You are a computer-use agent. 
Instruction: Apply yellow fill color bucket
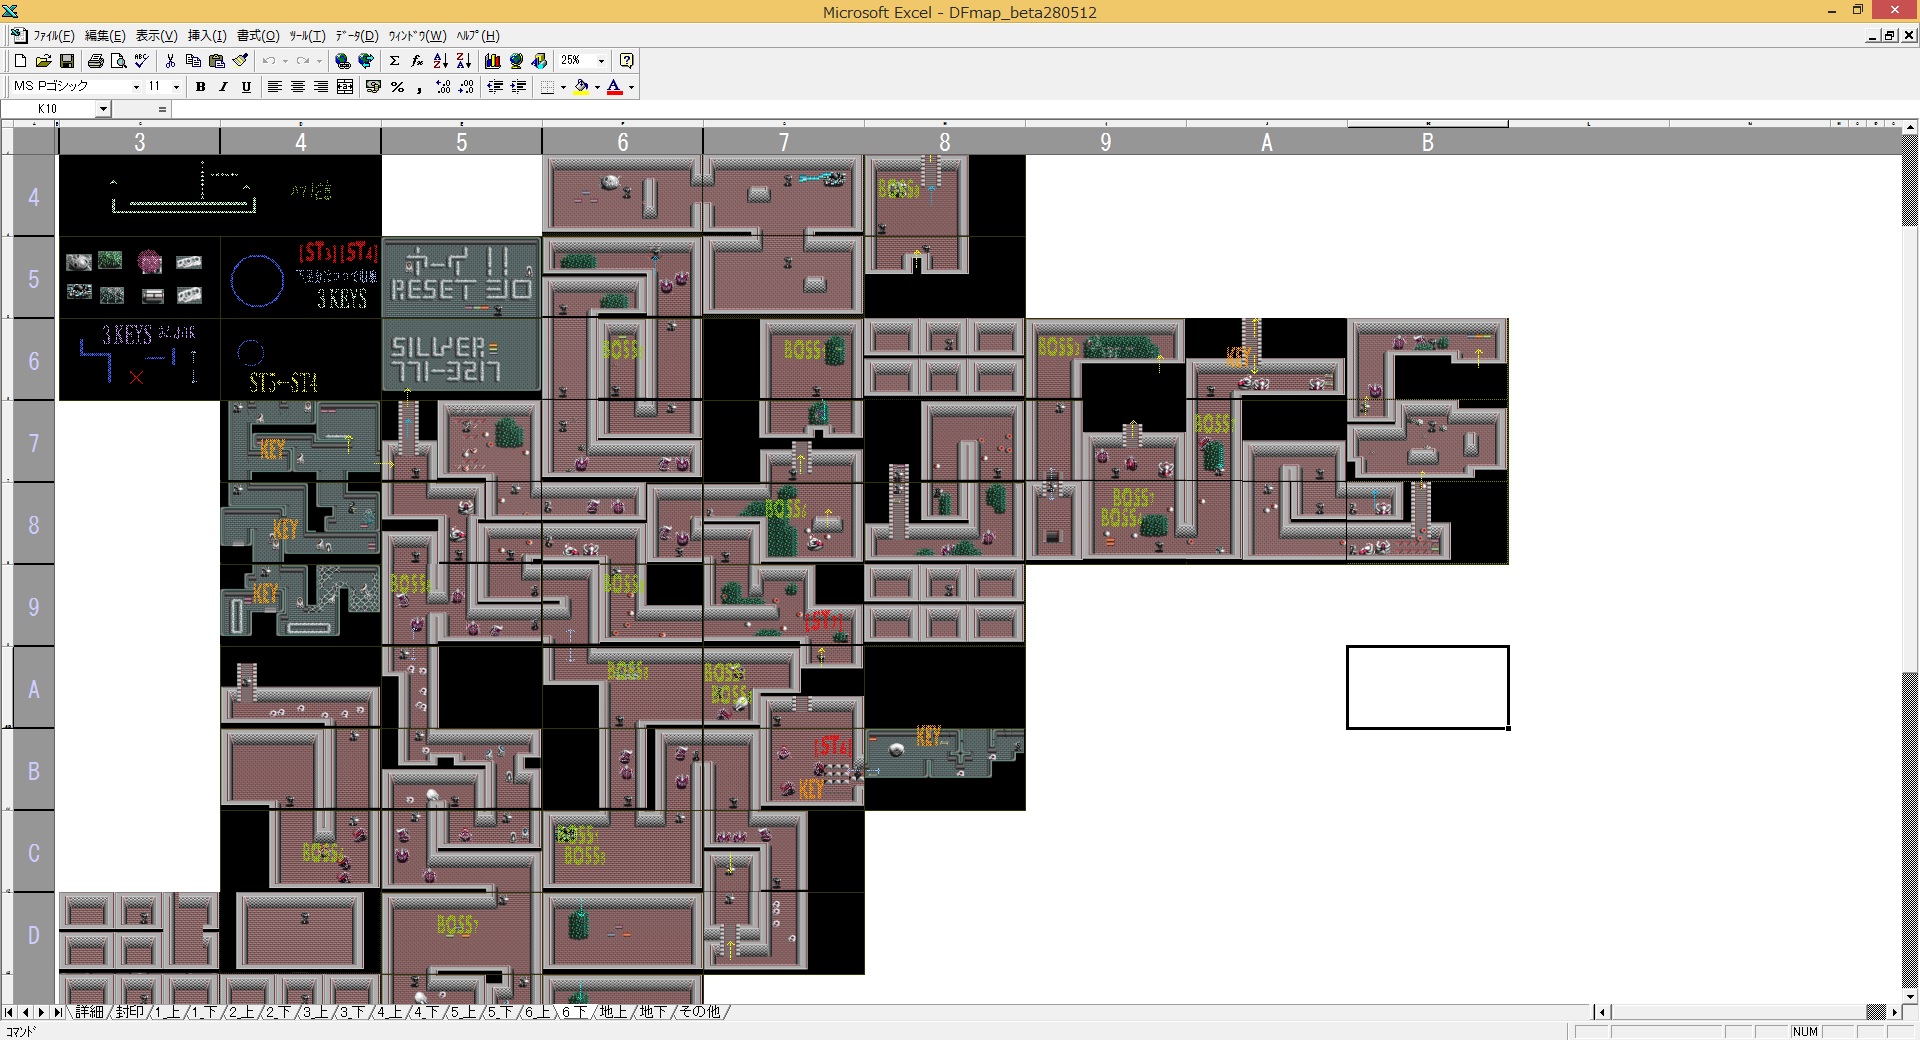(x=581, y=87)
